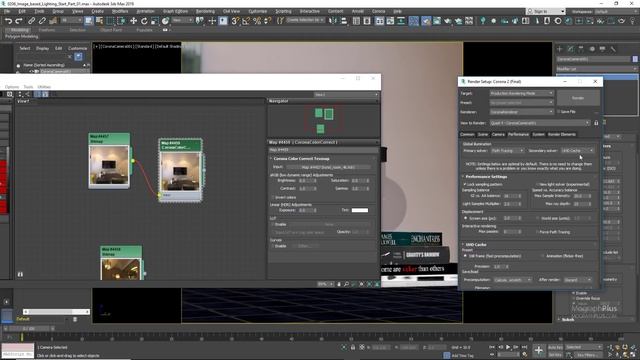640x360 pixels.
Task: Choose the Select and Scale tool
Action: 154,21
